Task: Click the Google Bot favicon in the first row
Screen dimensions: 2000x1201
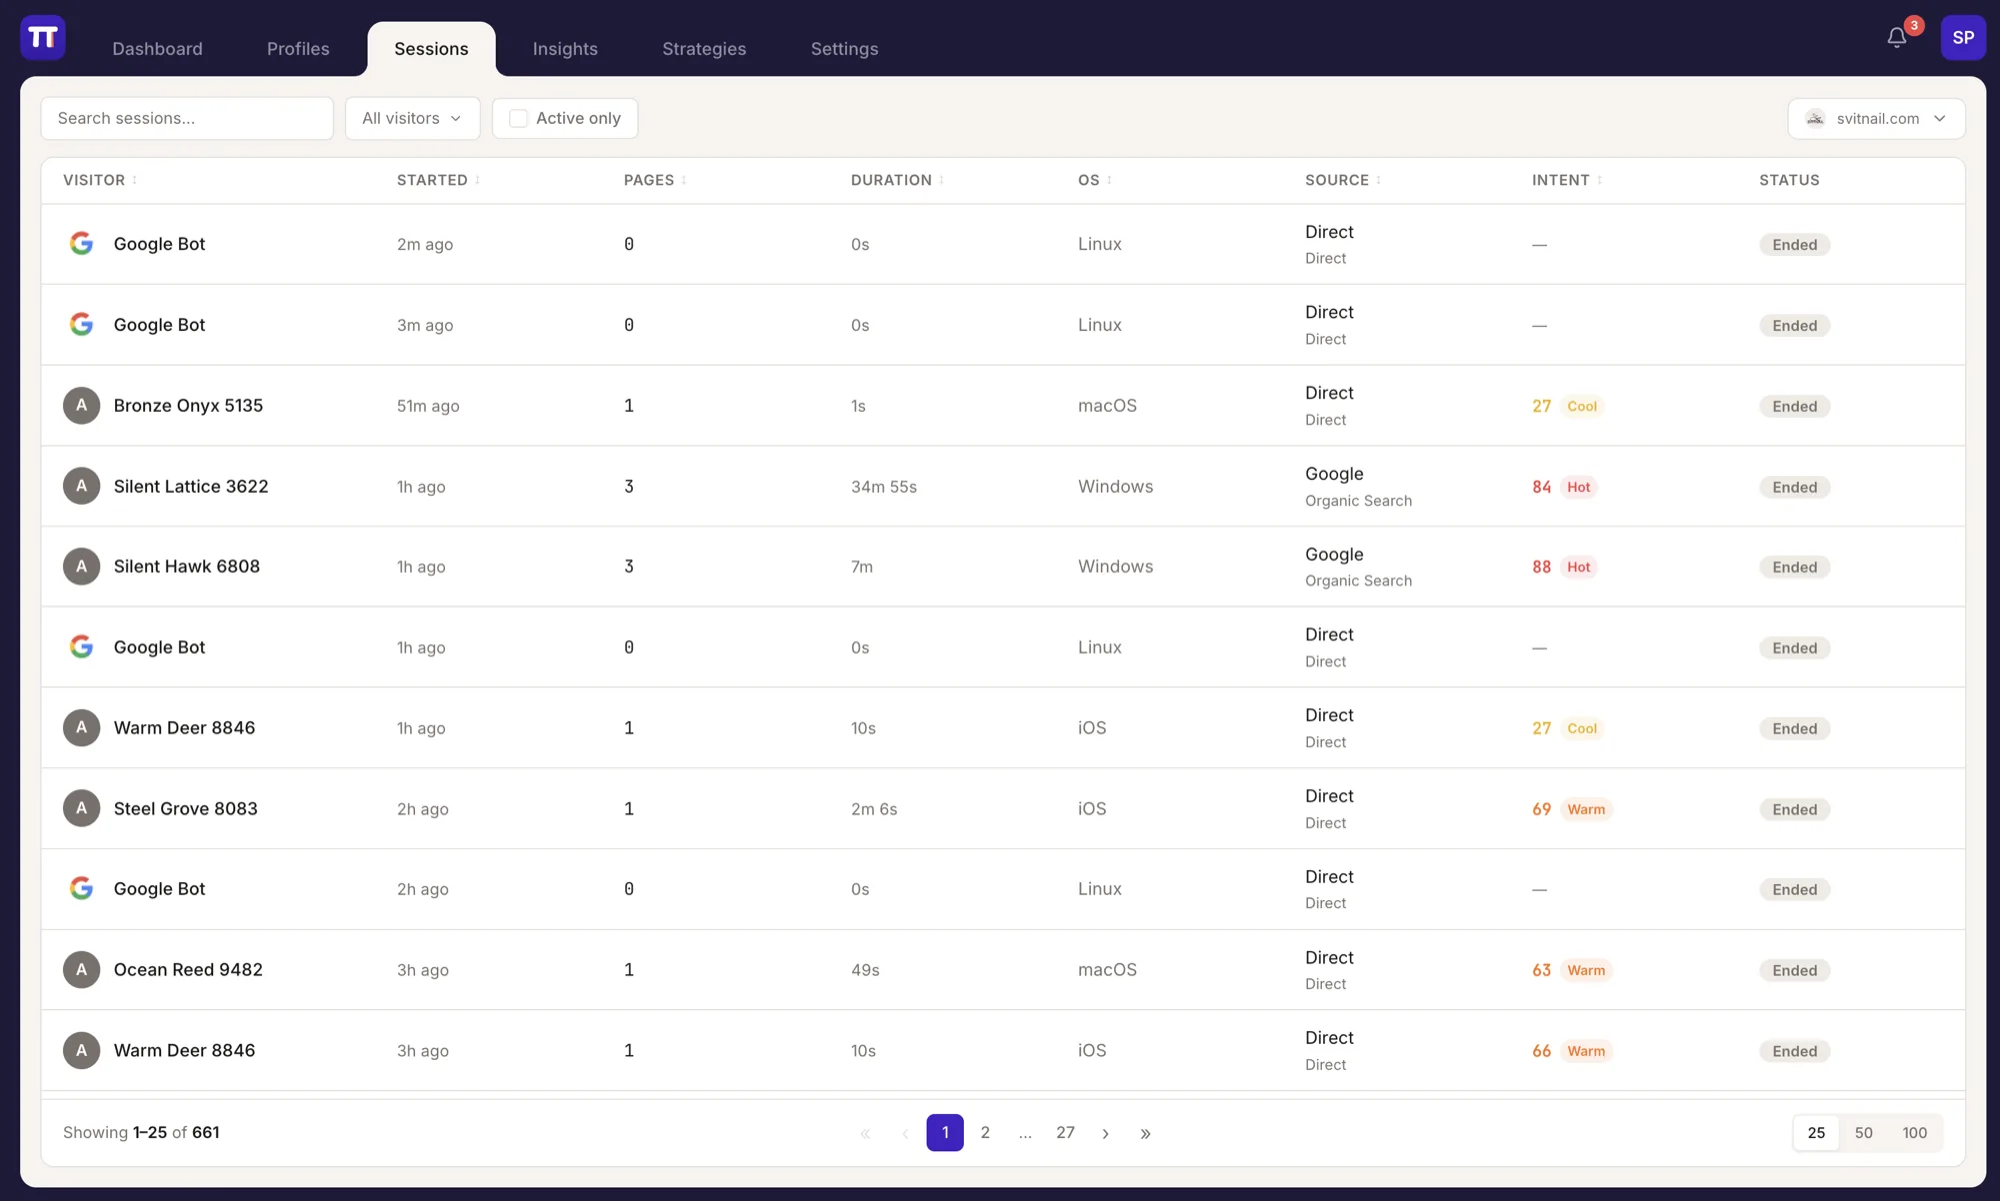Action: coord(81,243)
